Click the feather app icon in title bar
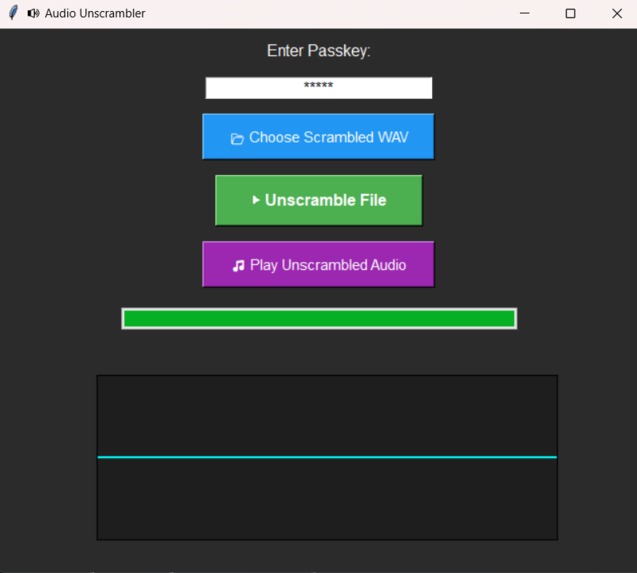The width and height of the screenshot is (637, 573). (x=13, y=13)
